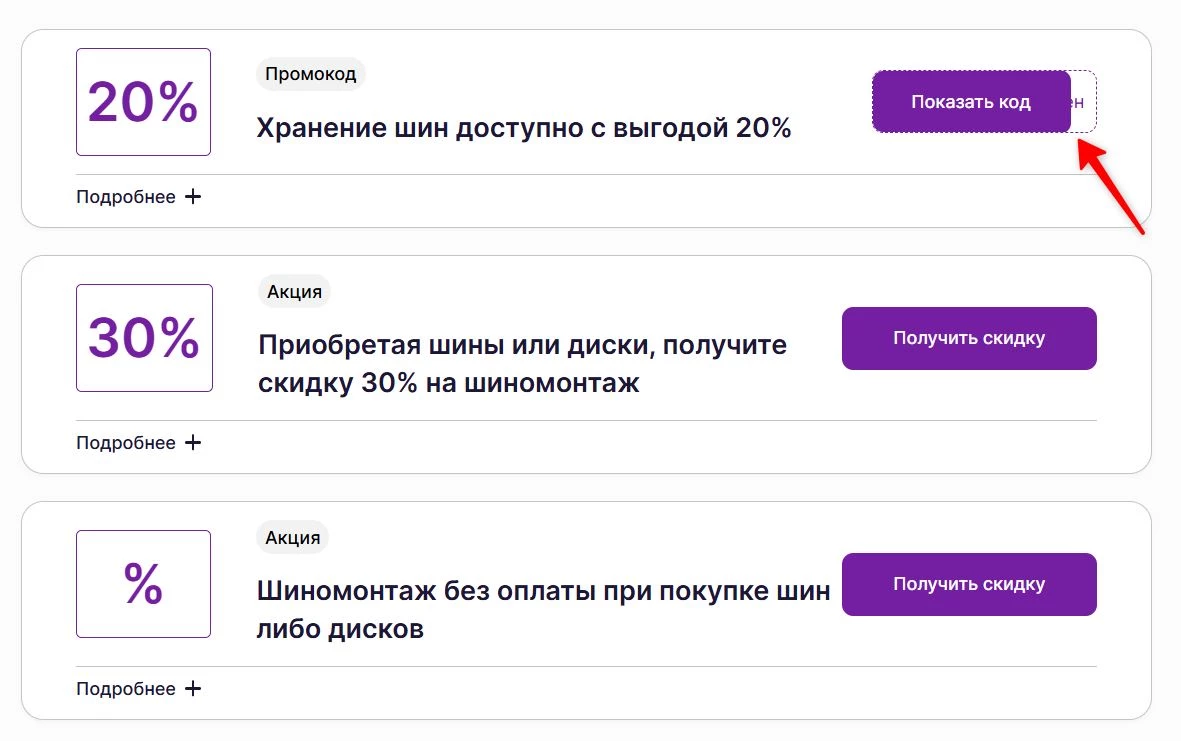The image size is (1181, 741).
Task: Reveal the promo code with Показать код
Action: [972, 101]
